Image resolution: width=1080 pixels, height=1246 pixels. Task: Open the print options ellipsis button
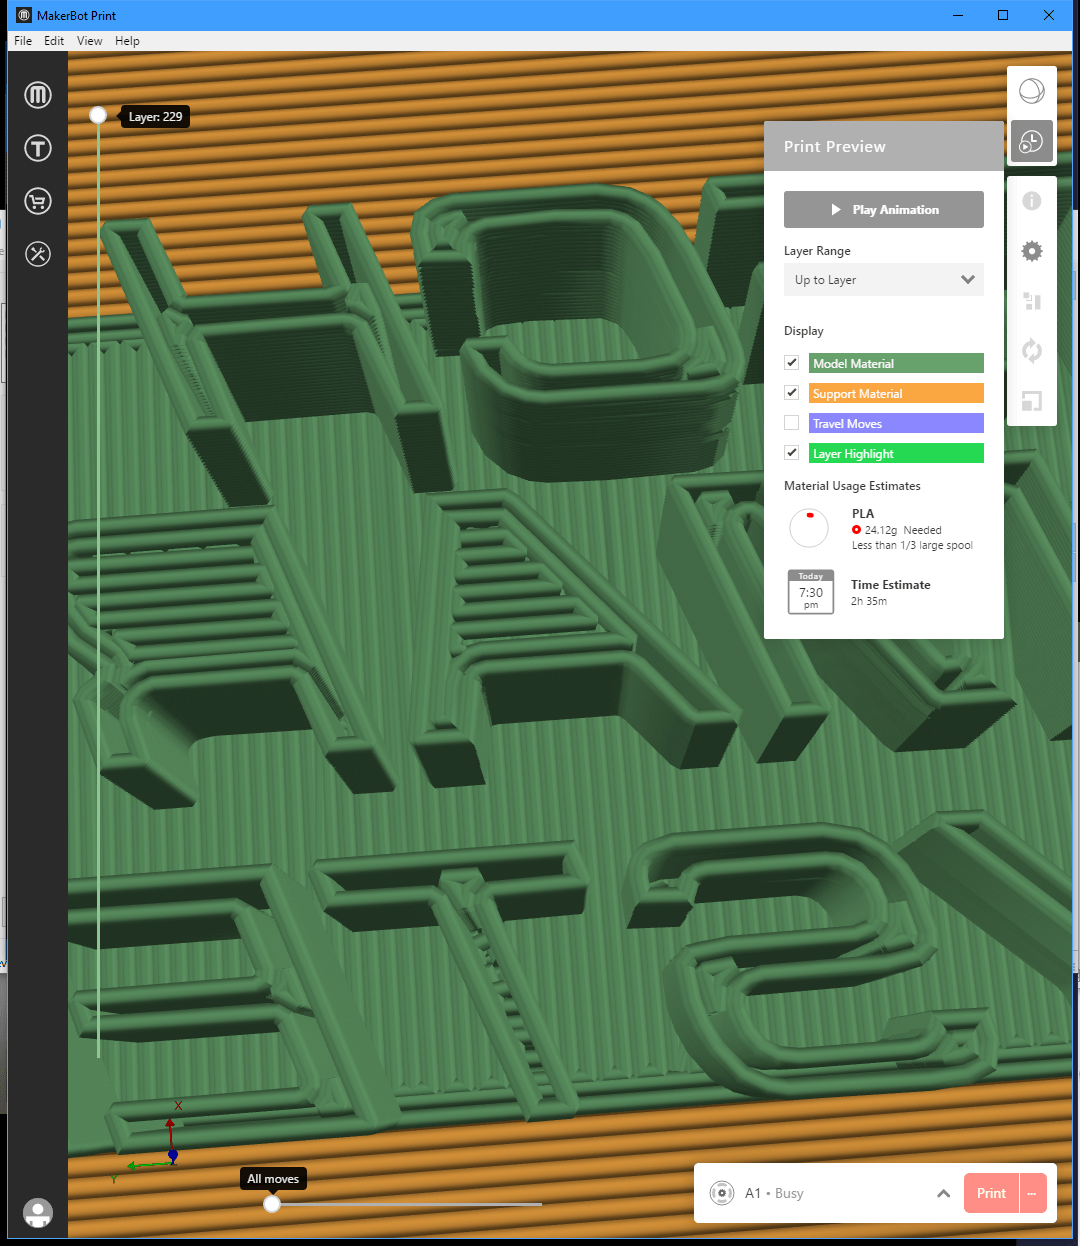1032,1193
